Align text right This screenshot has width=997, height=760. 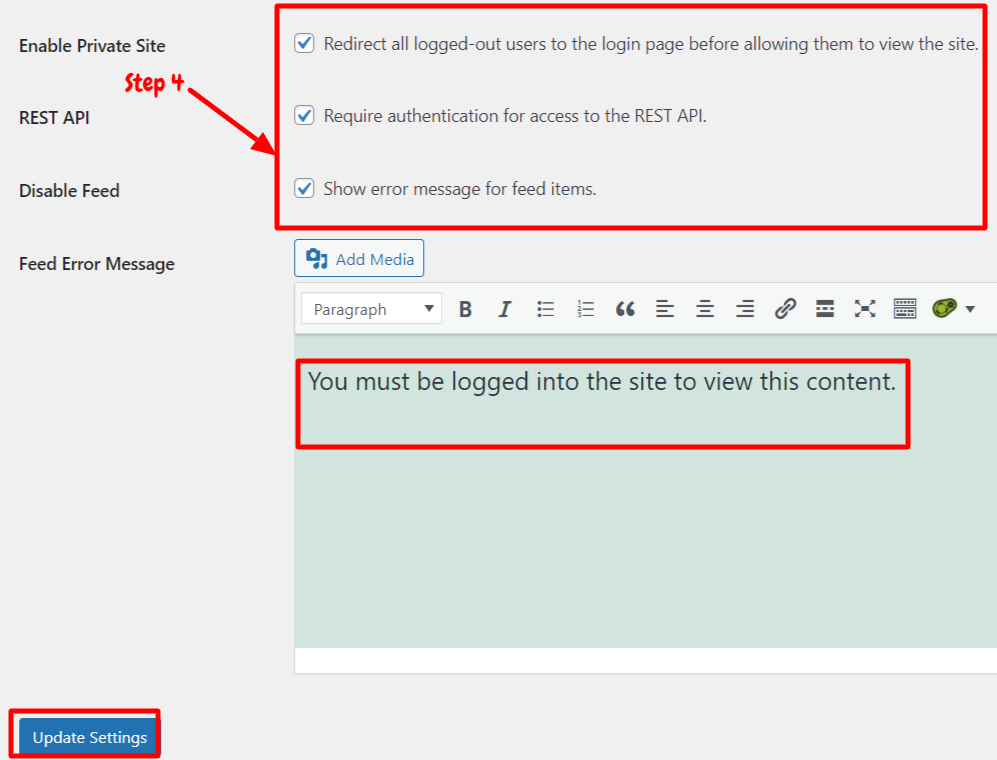tap(745, 309)
